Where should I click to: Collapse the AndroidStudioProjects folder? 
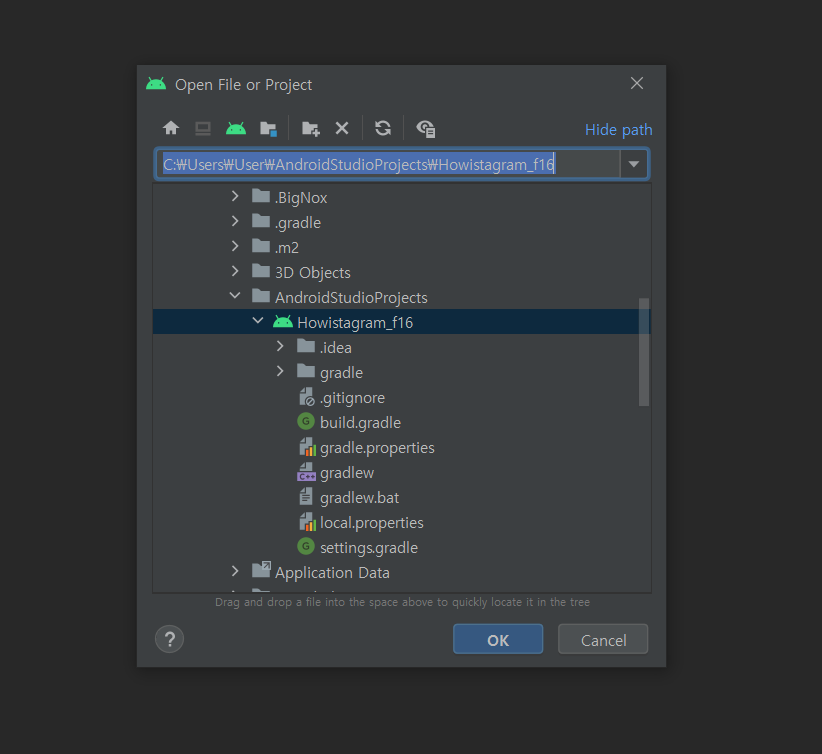coord(235,296)
